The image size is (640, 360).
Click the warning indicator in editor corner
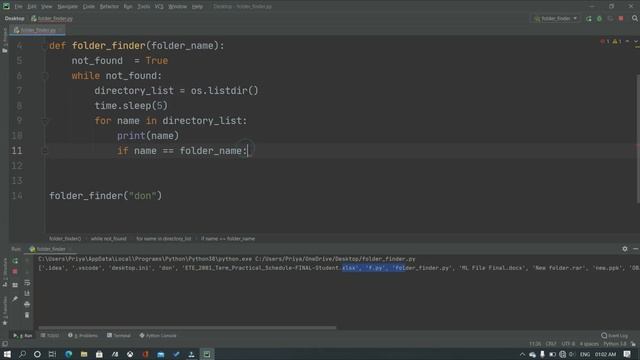pos(617,41)
